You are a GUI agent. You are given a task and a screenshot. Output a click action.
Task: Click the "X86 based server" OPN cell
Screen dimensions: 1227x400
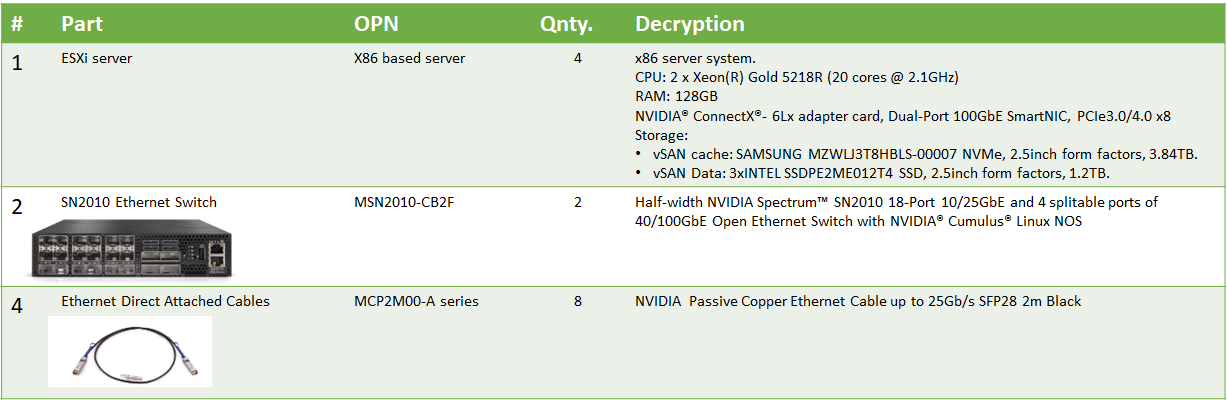point(410,59)
